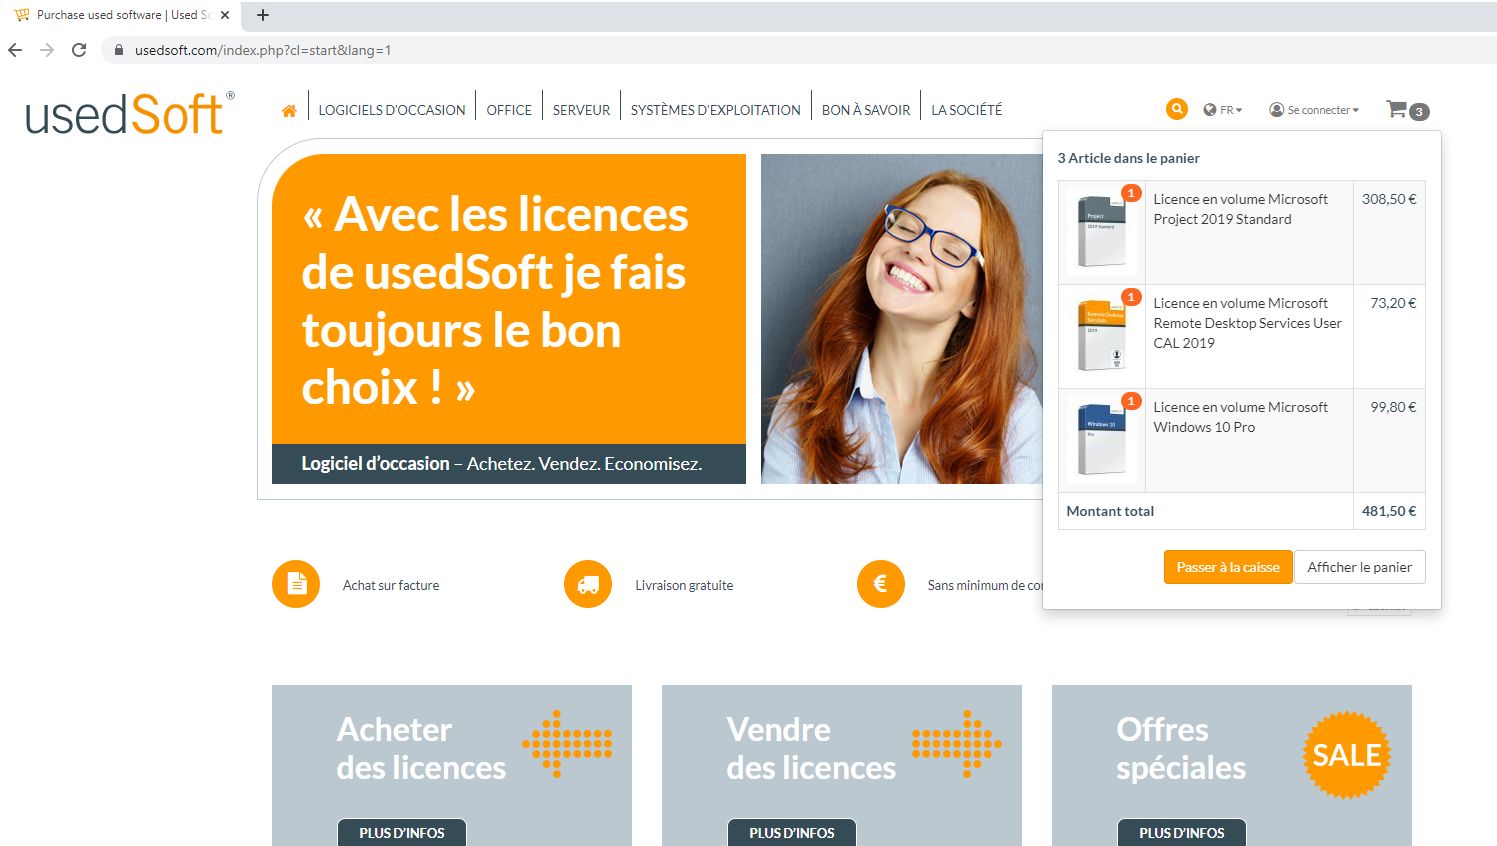
Task: Click PLUS D'INFOS under Vendre des licences
Action: (x=792, y=832)
